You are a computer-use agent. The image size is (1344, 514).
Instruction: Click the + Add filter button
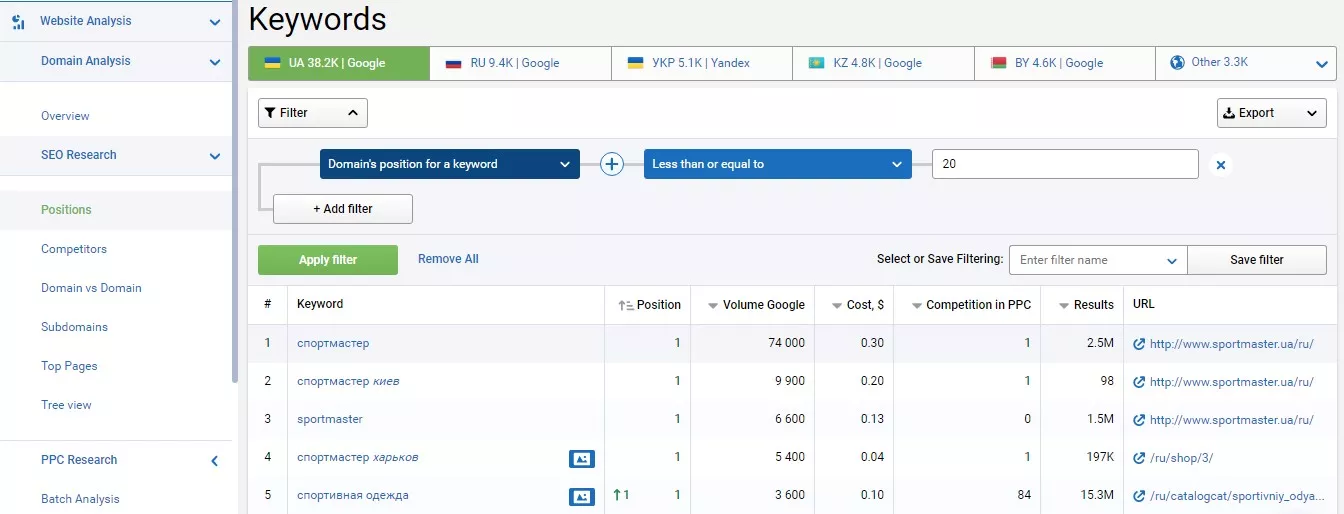click(x=343, y=209)
